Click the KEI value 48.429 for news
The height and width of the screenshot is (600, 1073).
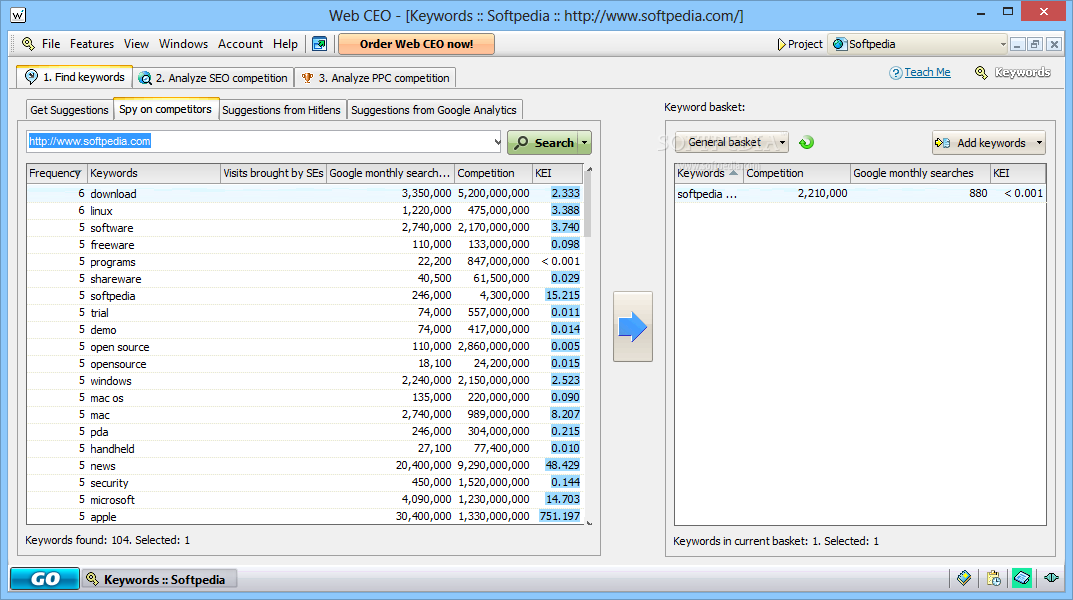tap(563, 465)
